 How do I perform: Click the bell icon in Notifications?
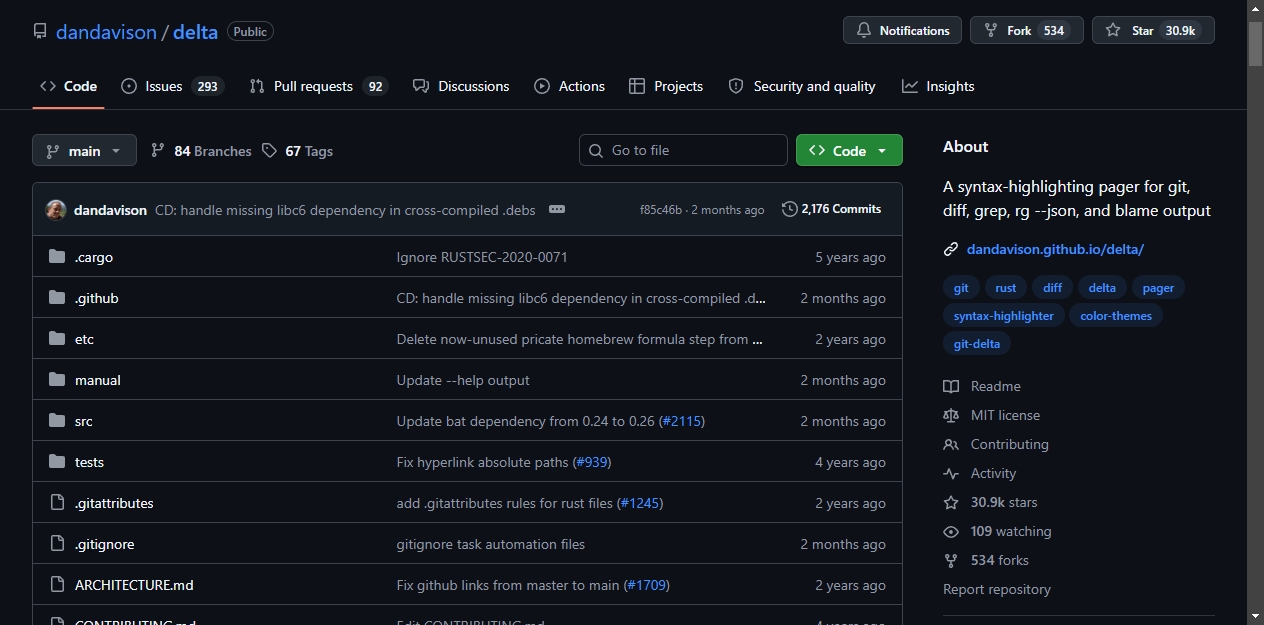[864, 31]
